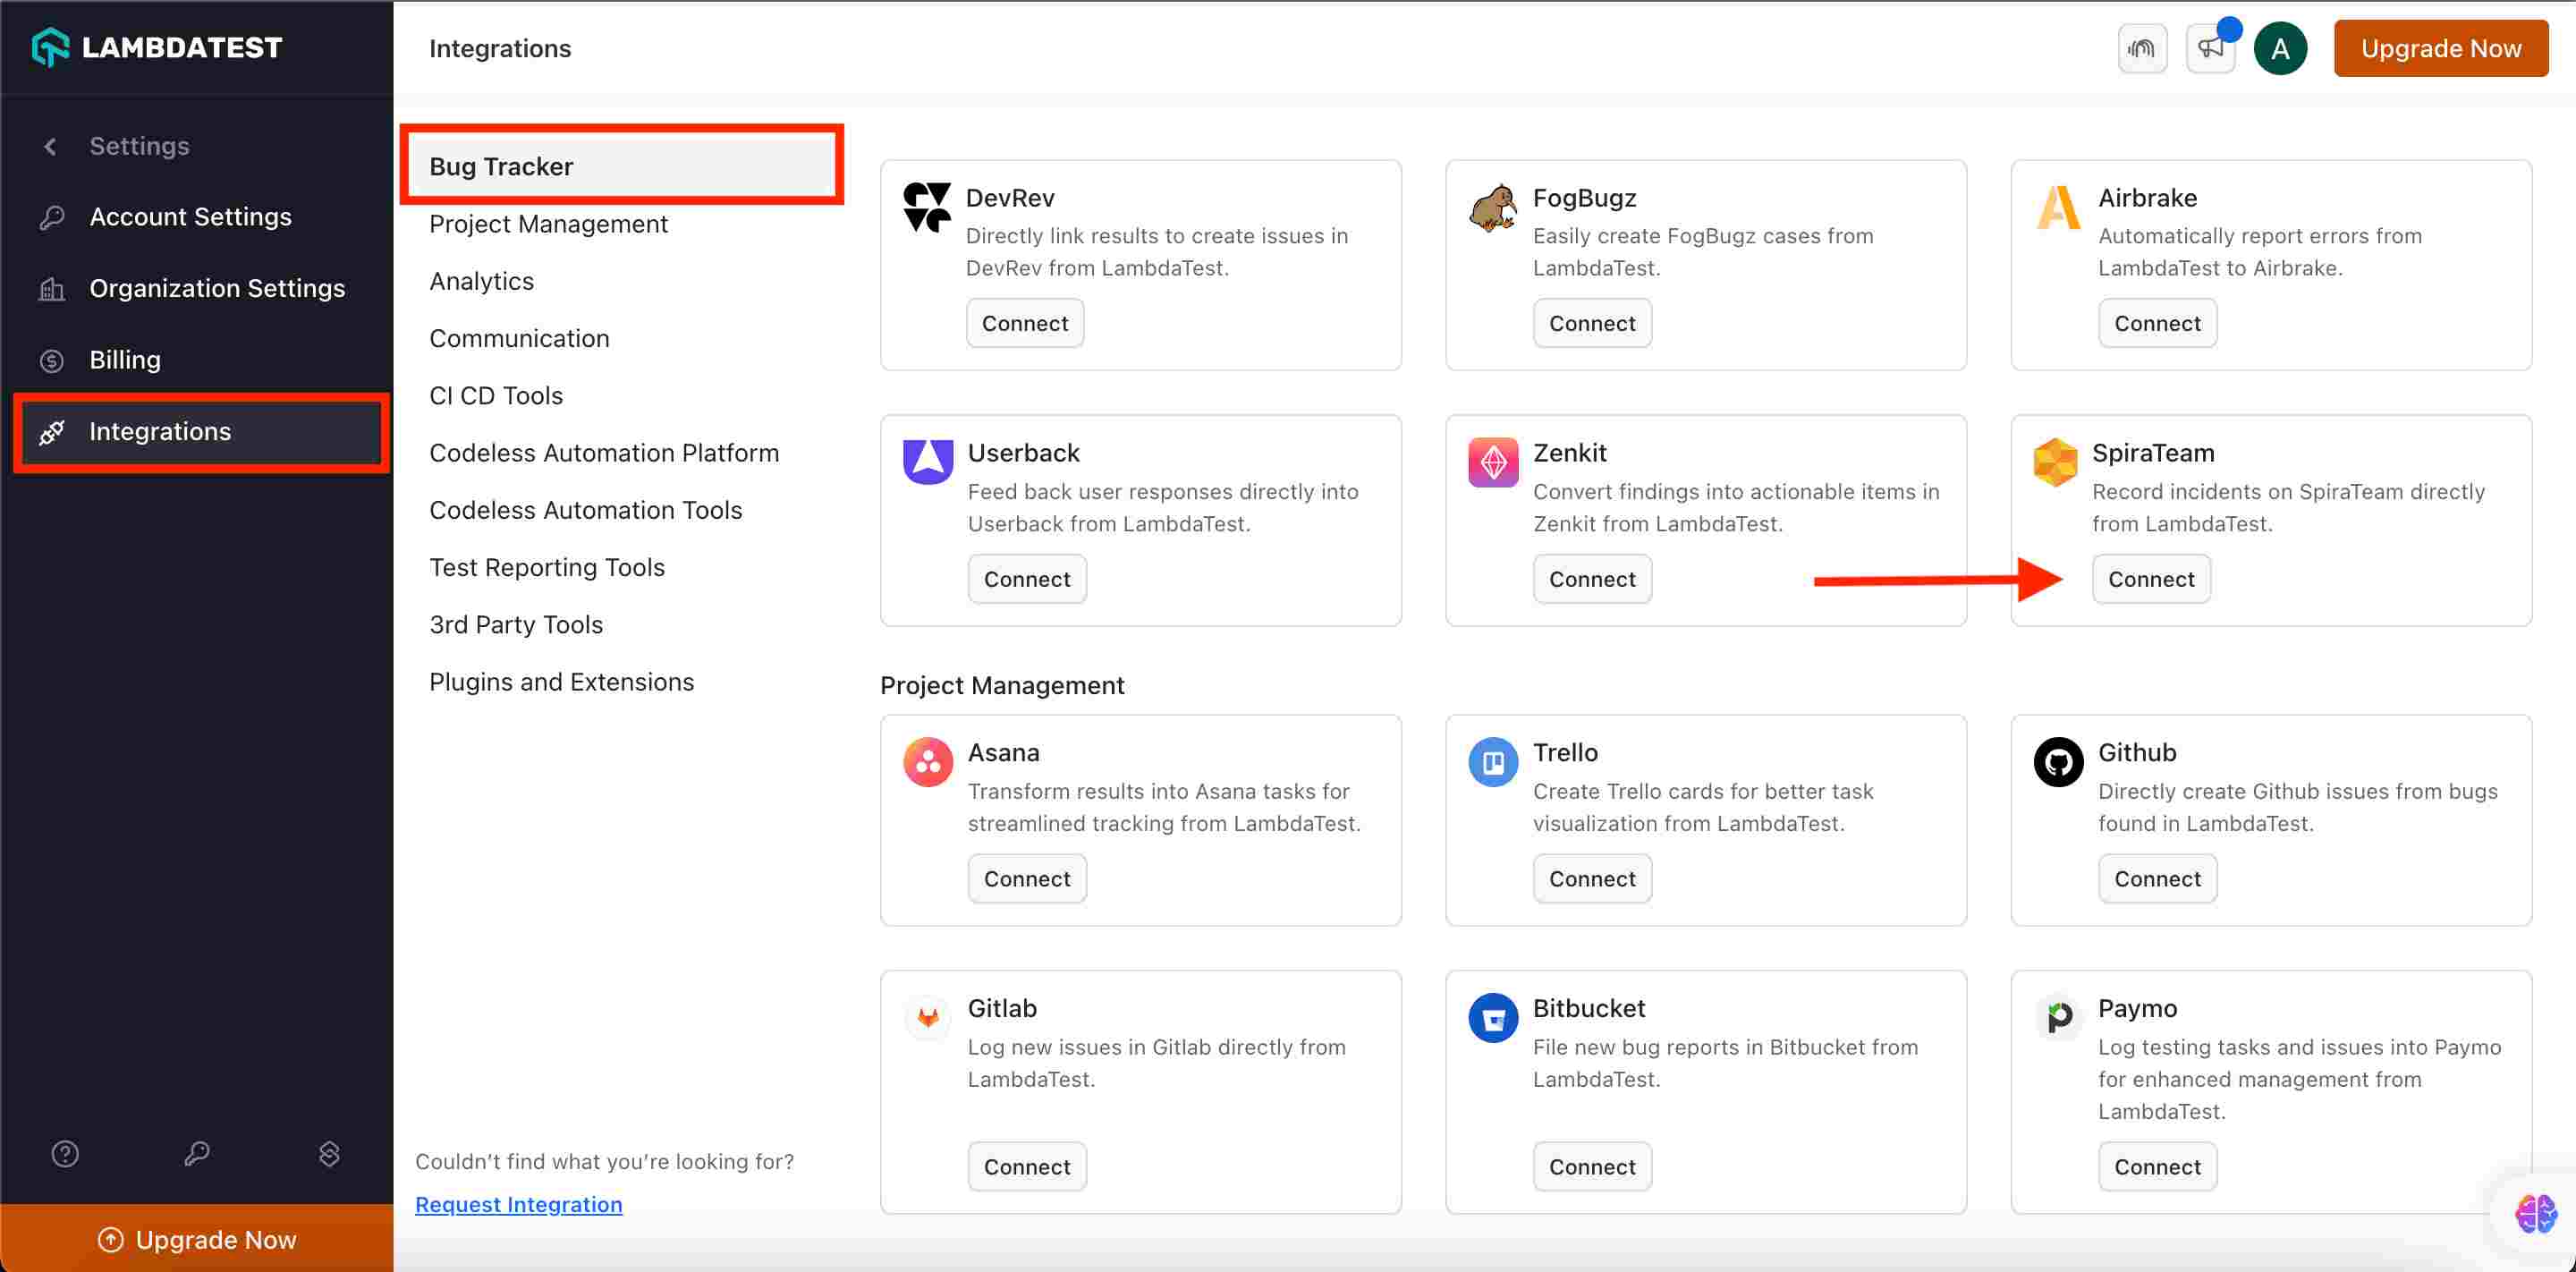
Task: Click the announcements megaphone icon
Action: coord(2210,48)
